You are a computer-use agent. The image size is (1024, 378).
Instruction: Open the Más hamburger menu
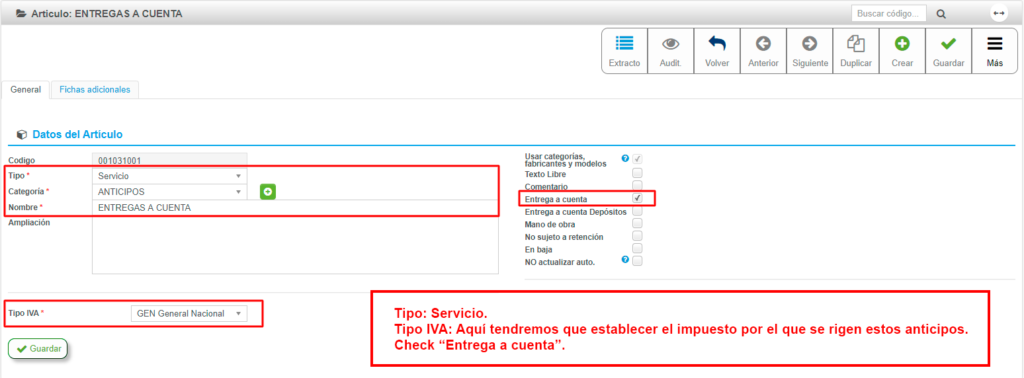(x=995, y=51)
